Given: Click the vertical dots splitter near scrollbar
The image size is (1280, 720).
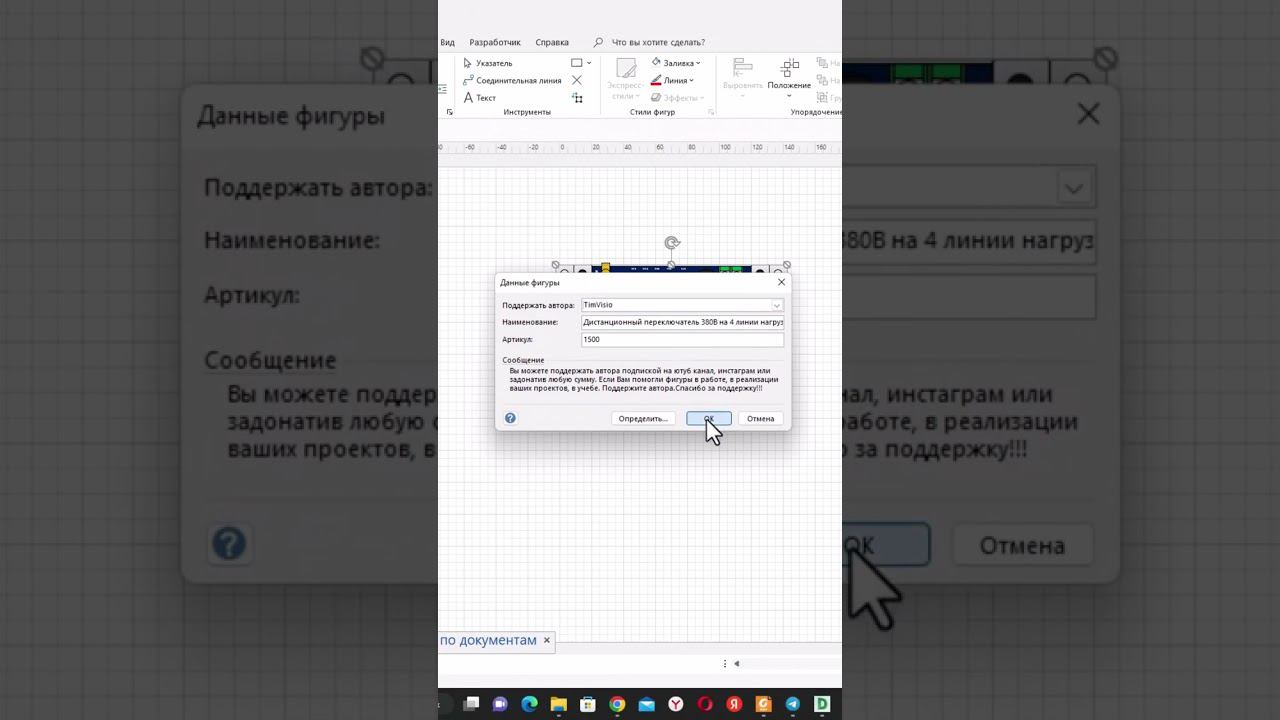Looking at the screenshot, I should coord(725,663).
